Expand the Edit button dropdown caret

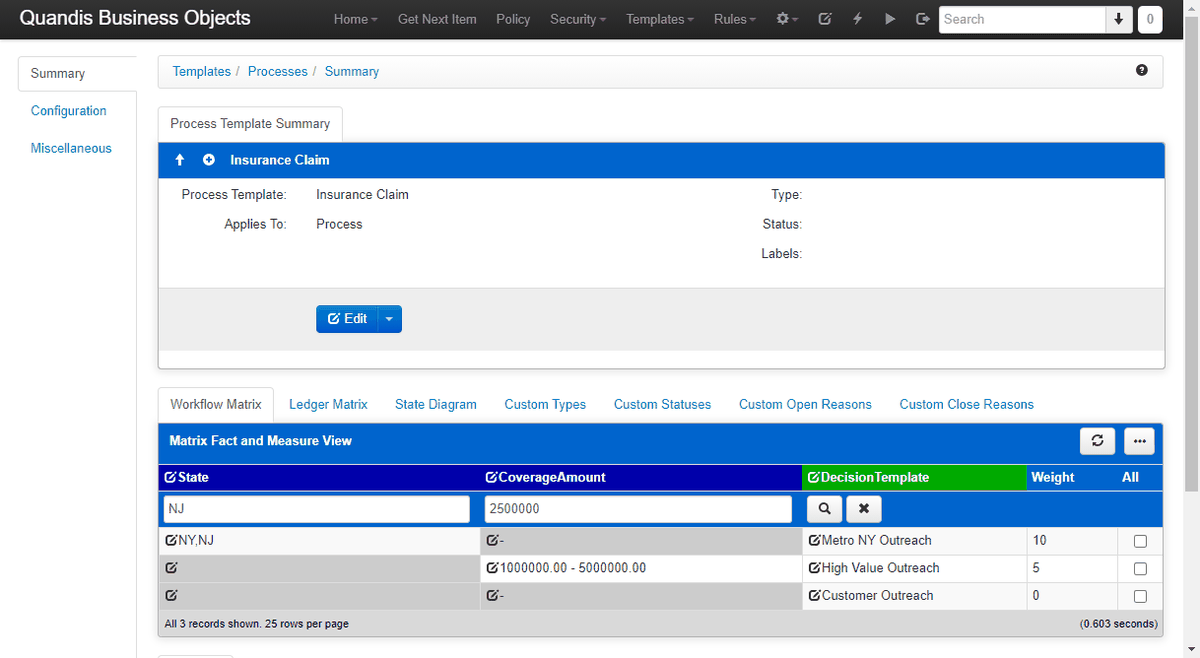[389, 319]
